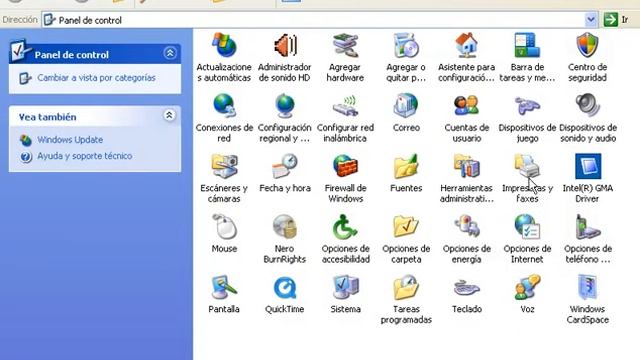Open Intel(R) GMA Driver icon
Viewport: 640px width, 360px height.
tap(588, 166)
